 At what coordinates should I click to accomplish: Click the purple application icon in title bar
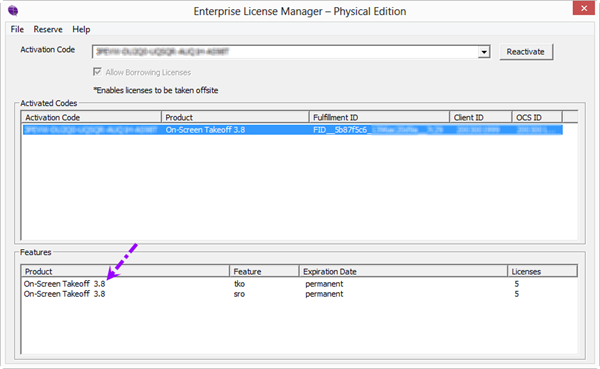tap(13, 11)
